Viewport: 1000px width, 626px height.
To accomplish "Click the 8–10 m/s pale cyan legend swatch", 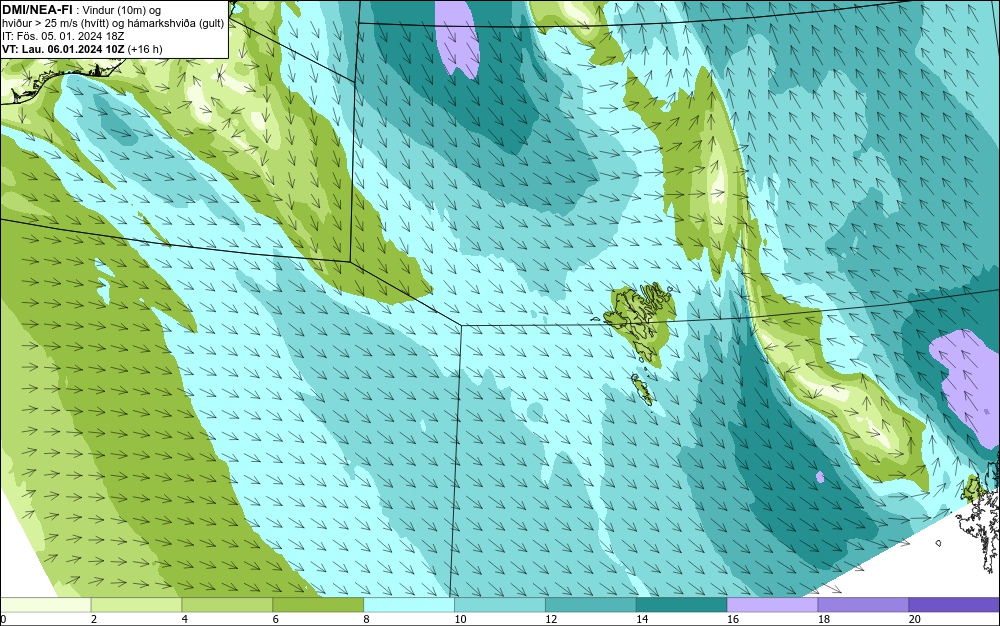I will (x=409, y=604).
